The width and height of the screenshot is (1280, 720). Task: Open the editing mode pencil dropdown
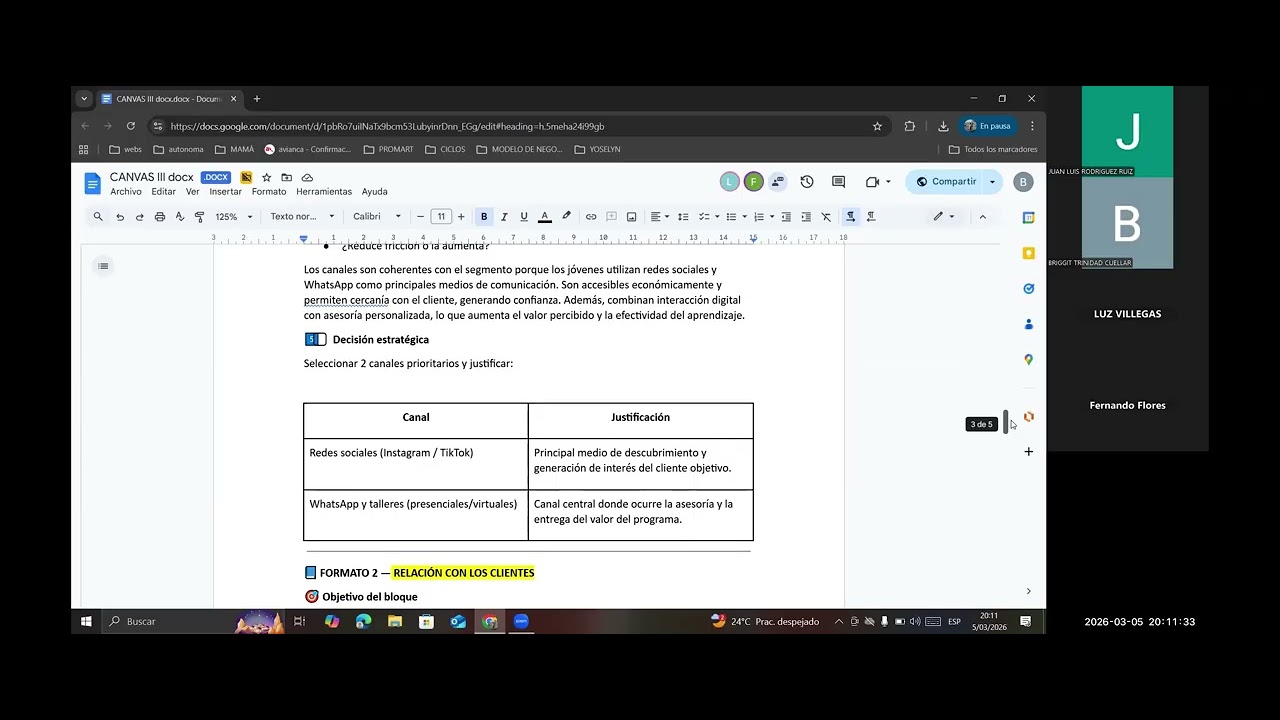tap(944, 217)
